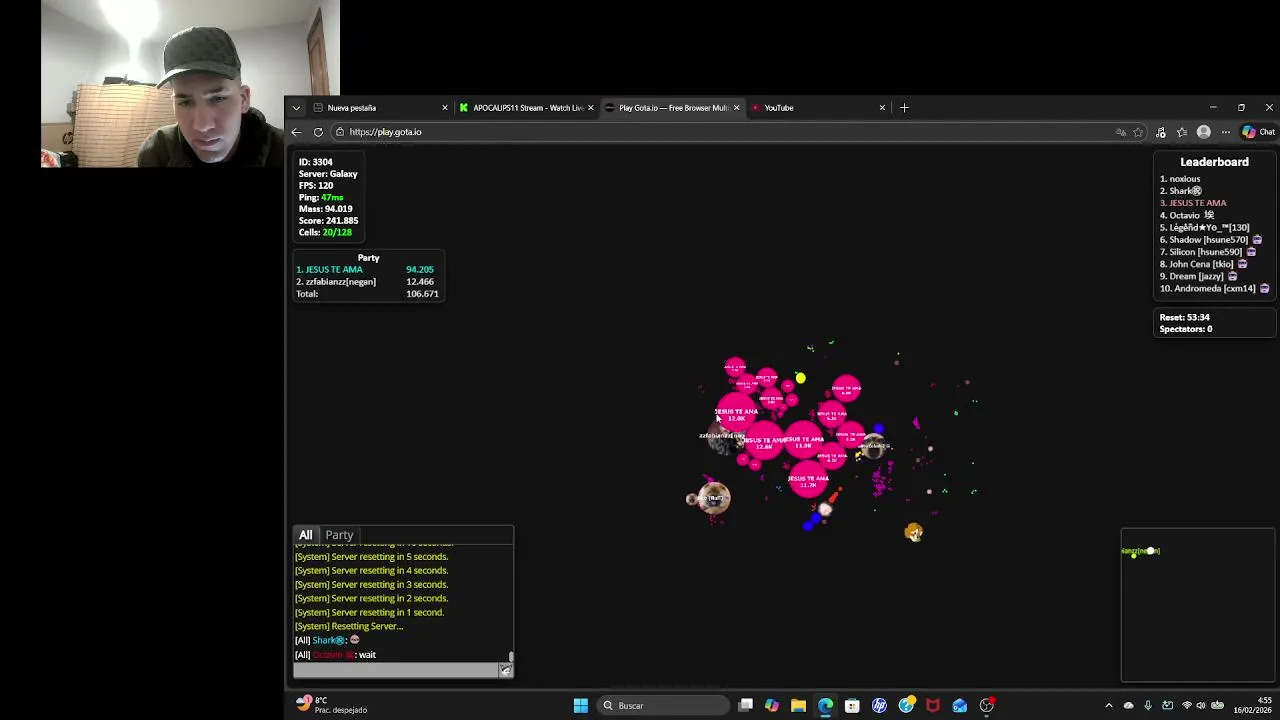The image size is (1280, 720).
Task: Click the minimap in the game corner
Action: [x=1197, y=605]
